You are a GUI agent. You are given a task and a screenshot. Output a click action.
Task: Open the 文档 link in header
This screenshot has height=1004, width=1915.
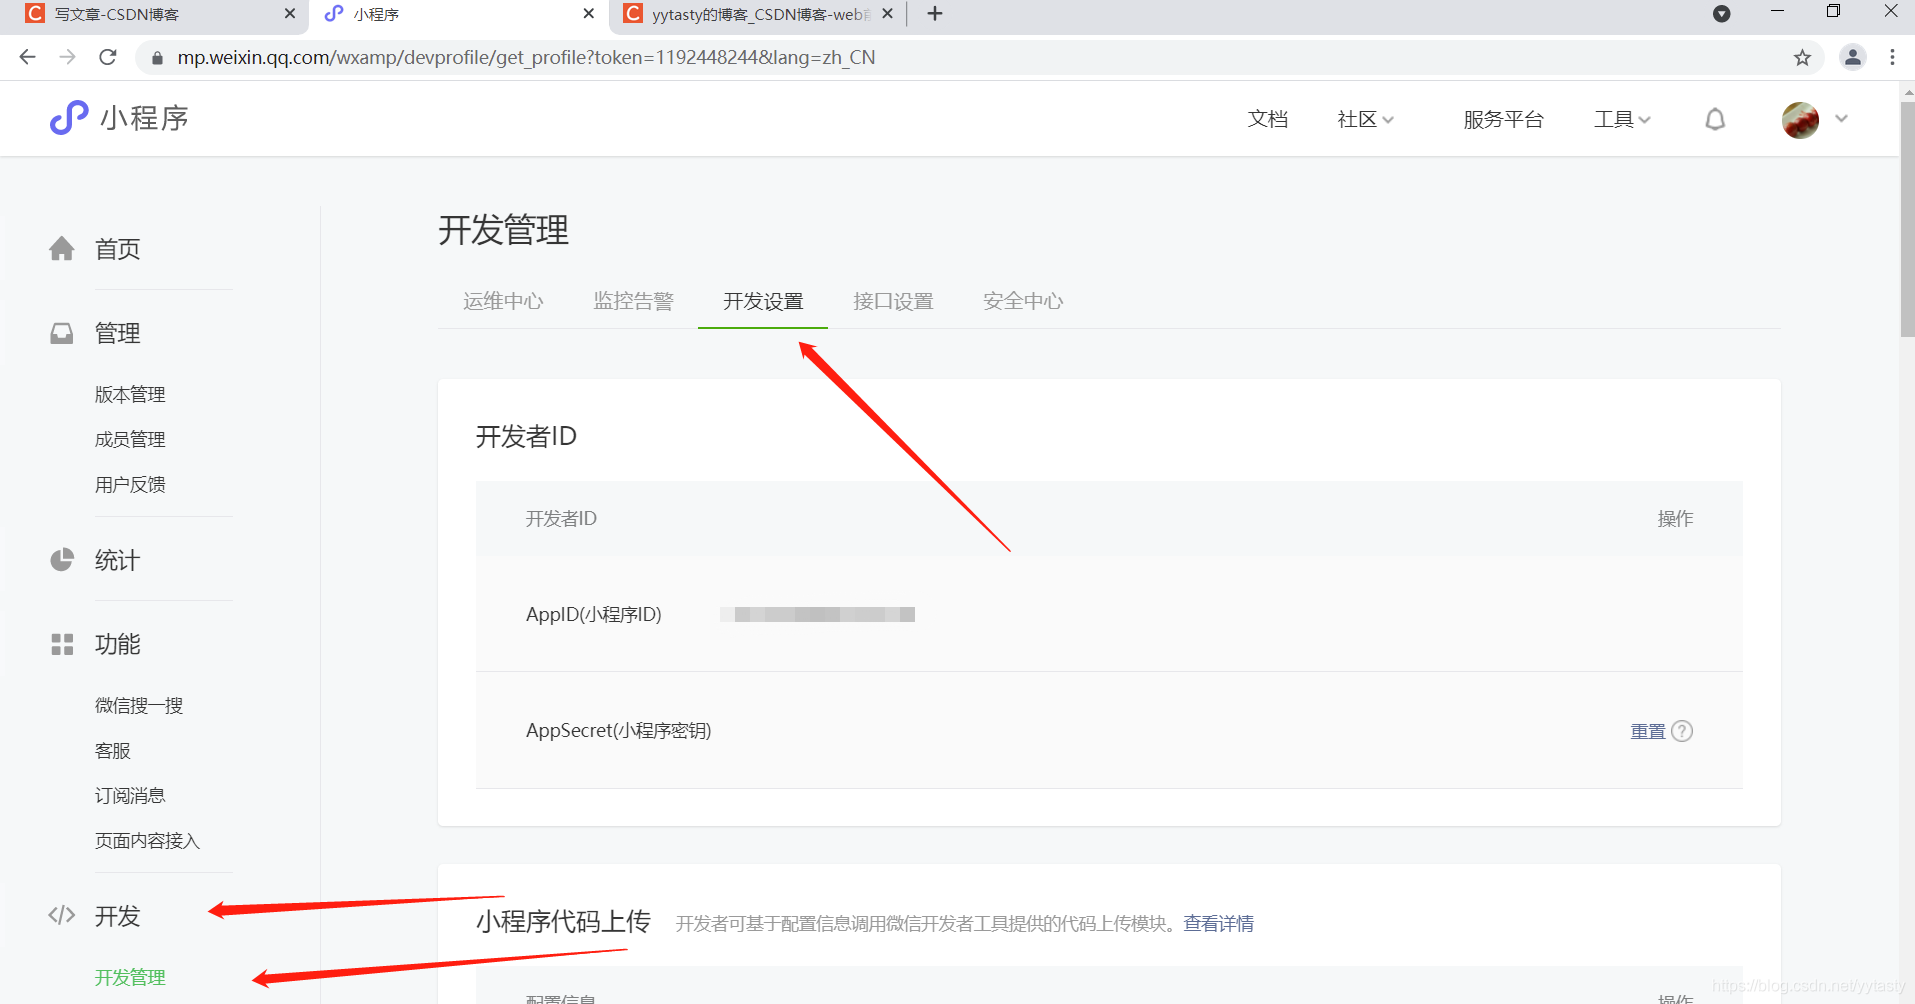tap(1267, 120)
